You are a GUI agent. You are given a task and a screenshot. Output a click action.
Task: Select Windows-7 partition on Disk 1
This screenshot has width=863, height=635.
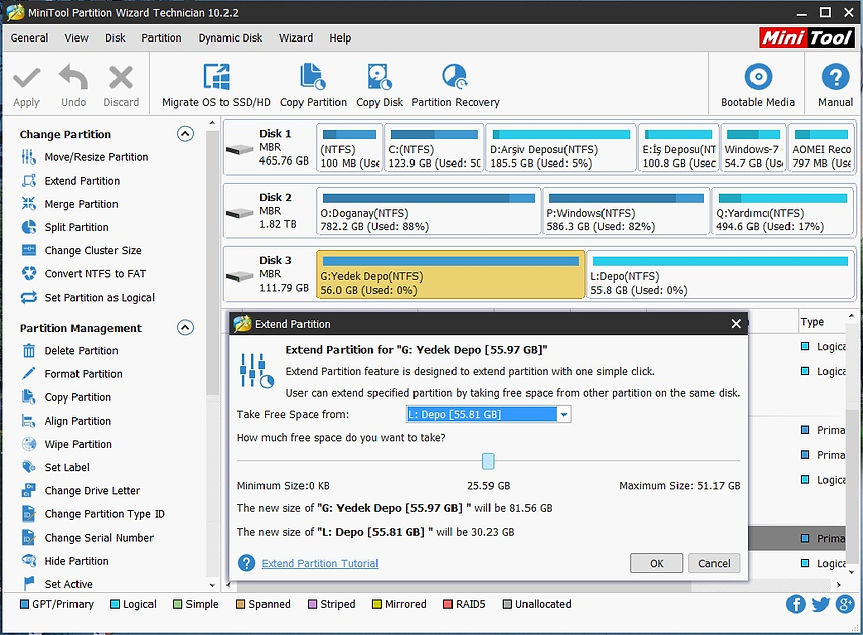pyautogui.click(x=753, y=148)
